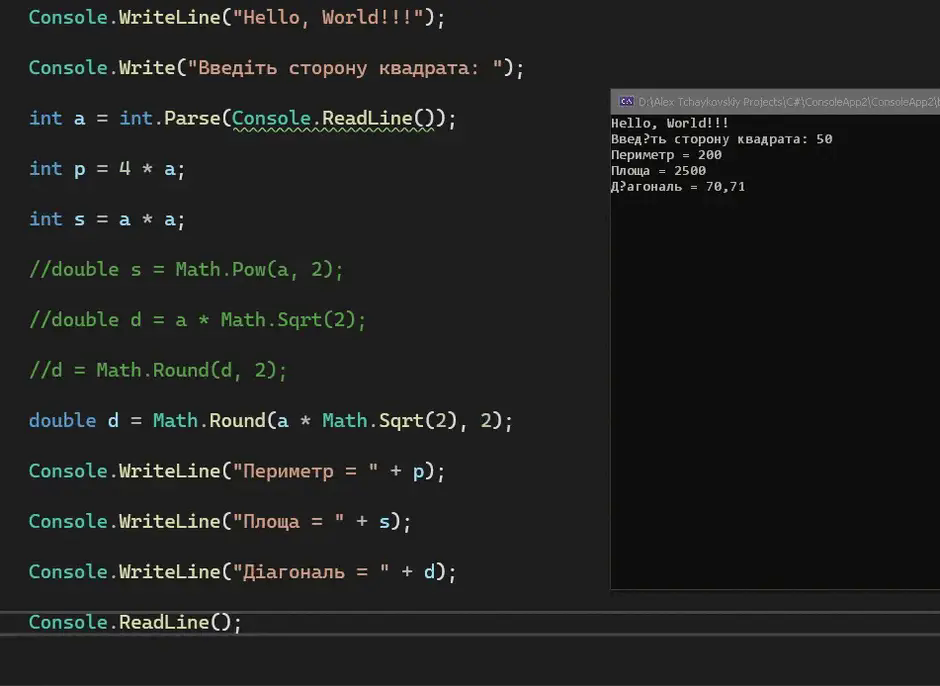940x686 pixels.
Task: Click the commented Math.Pow(a, 2) line
Action: 186,269
